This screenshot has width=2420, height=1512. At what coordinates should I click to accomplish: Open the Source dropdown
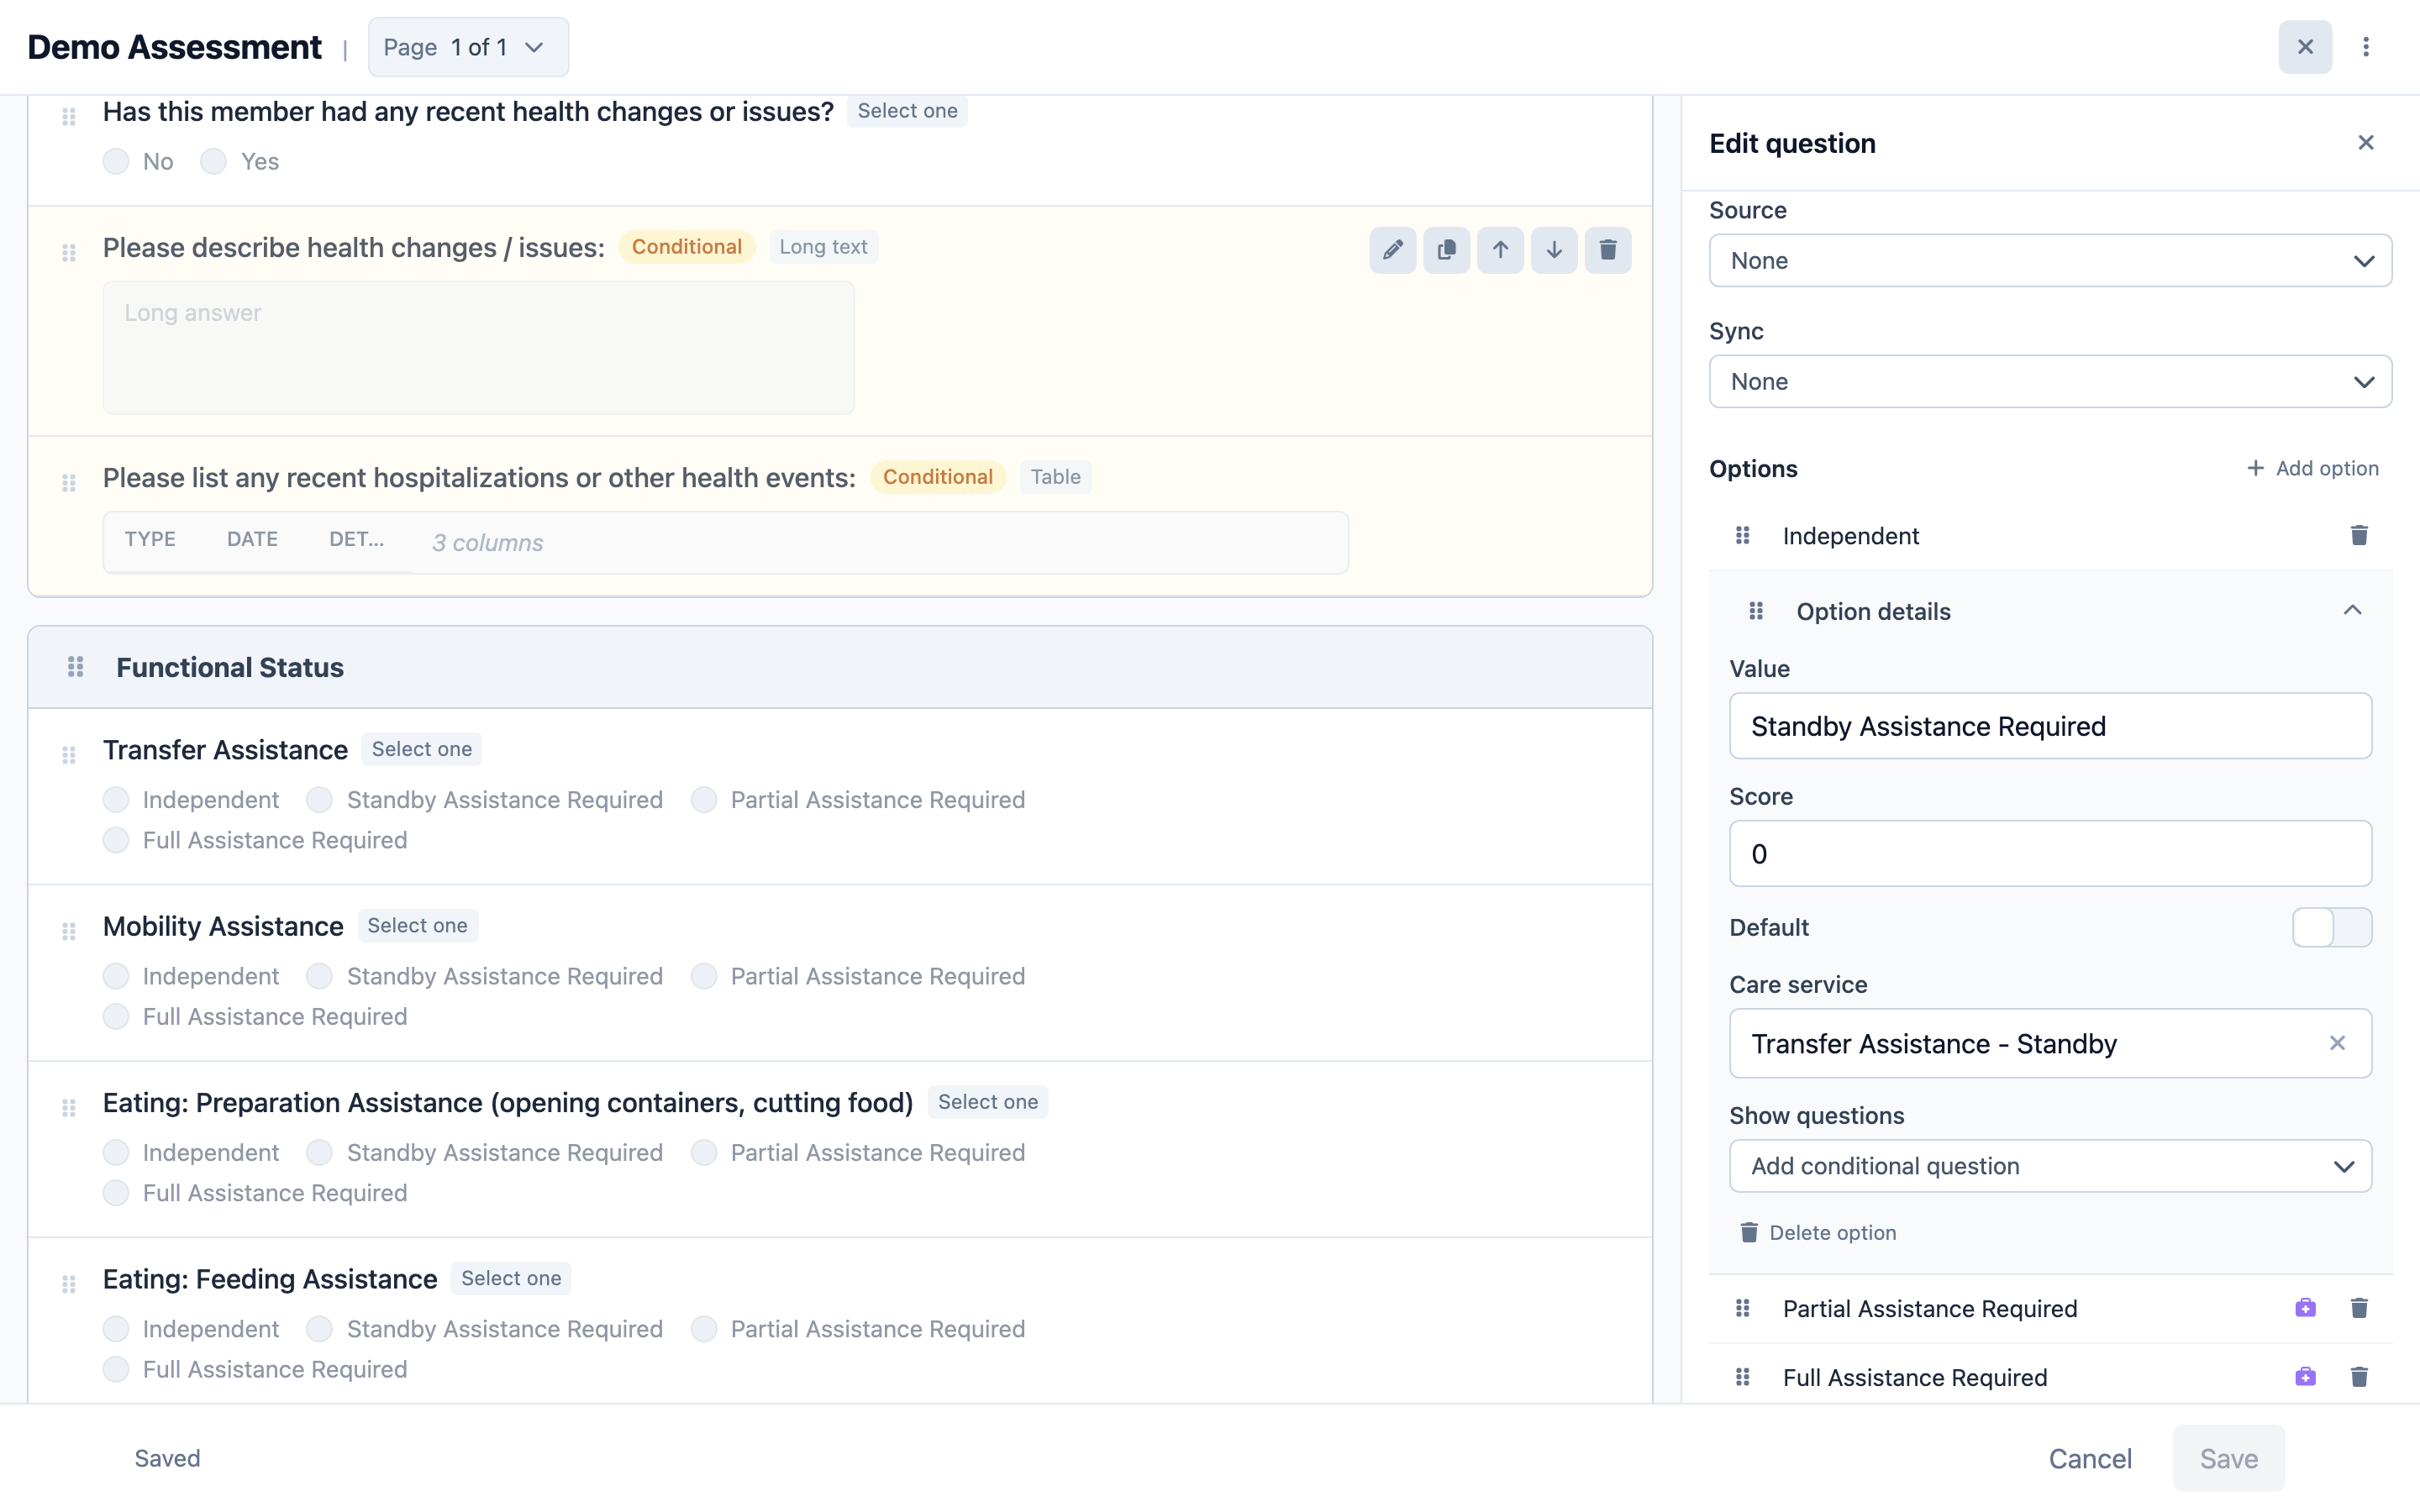point(2050,260)
